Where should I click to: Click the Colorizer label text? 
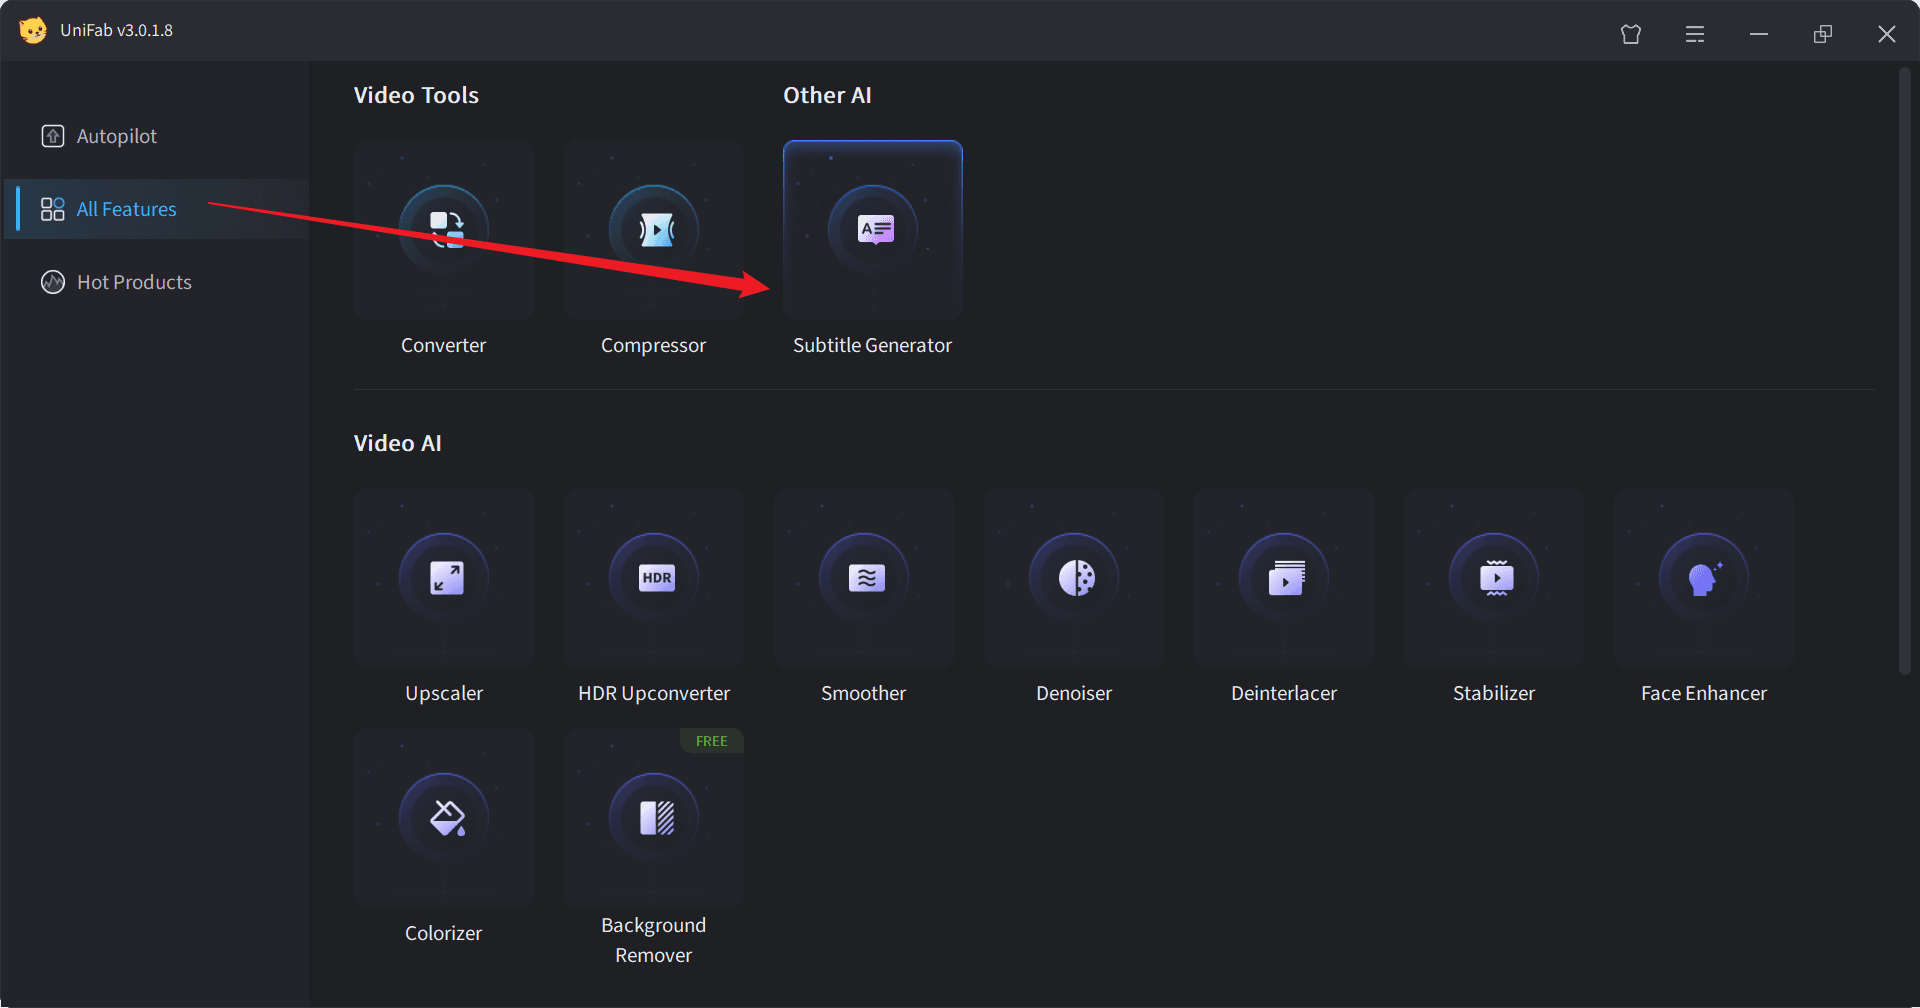[x=443, y=933]
